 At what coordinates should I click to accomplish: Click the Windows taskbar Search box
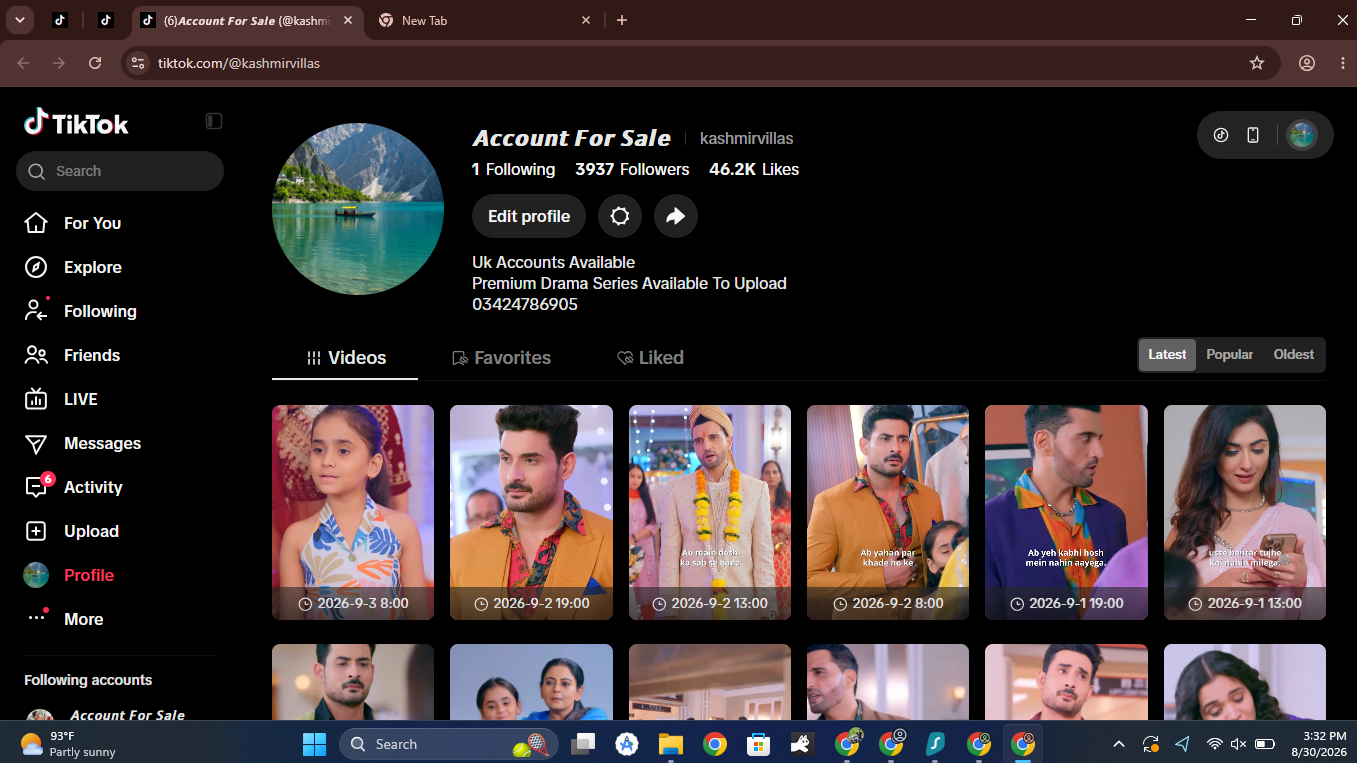pos(450,744)
